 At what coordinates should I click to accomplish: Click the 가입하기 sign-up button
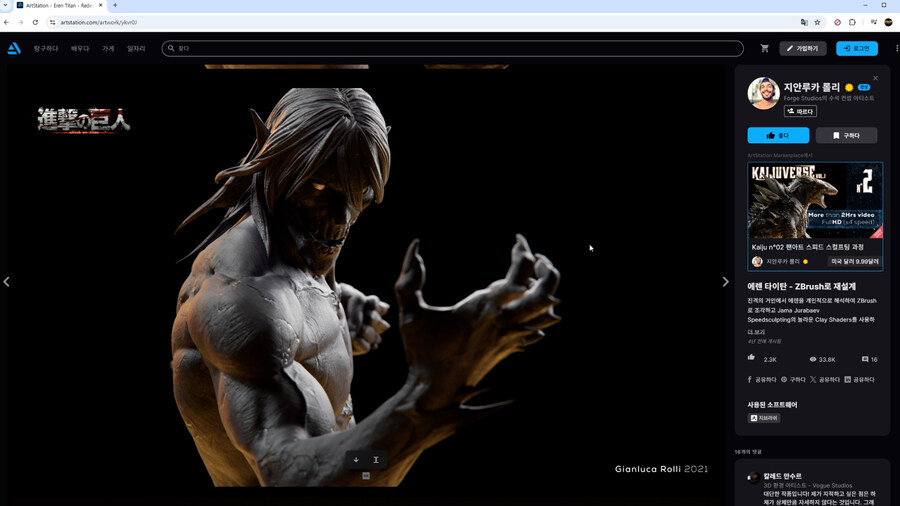pos(802,48)
